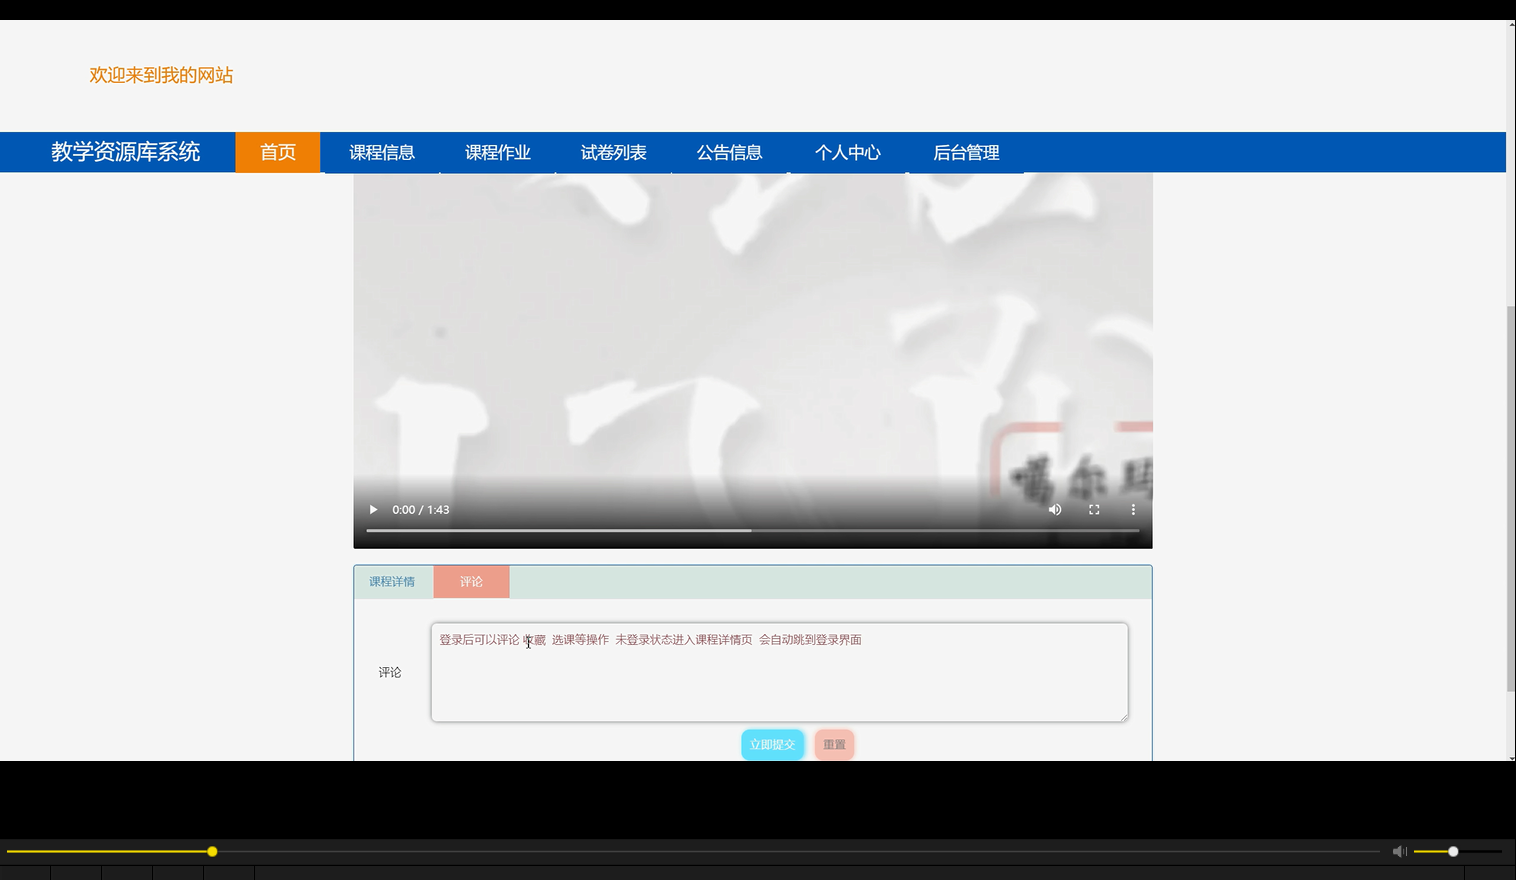Image resolution: width=1516 pixels, height=880 pixels.
Task: Click the 教学资源库系统 site title
Action: coord(125,152)
